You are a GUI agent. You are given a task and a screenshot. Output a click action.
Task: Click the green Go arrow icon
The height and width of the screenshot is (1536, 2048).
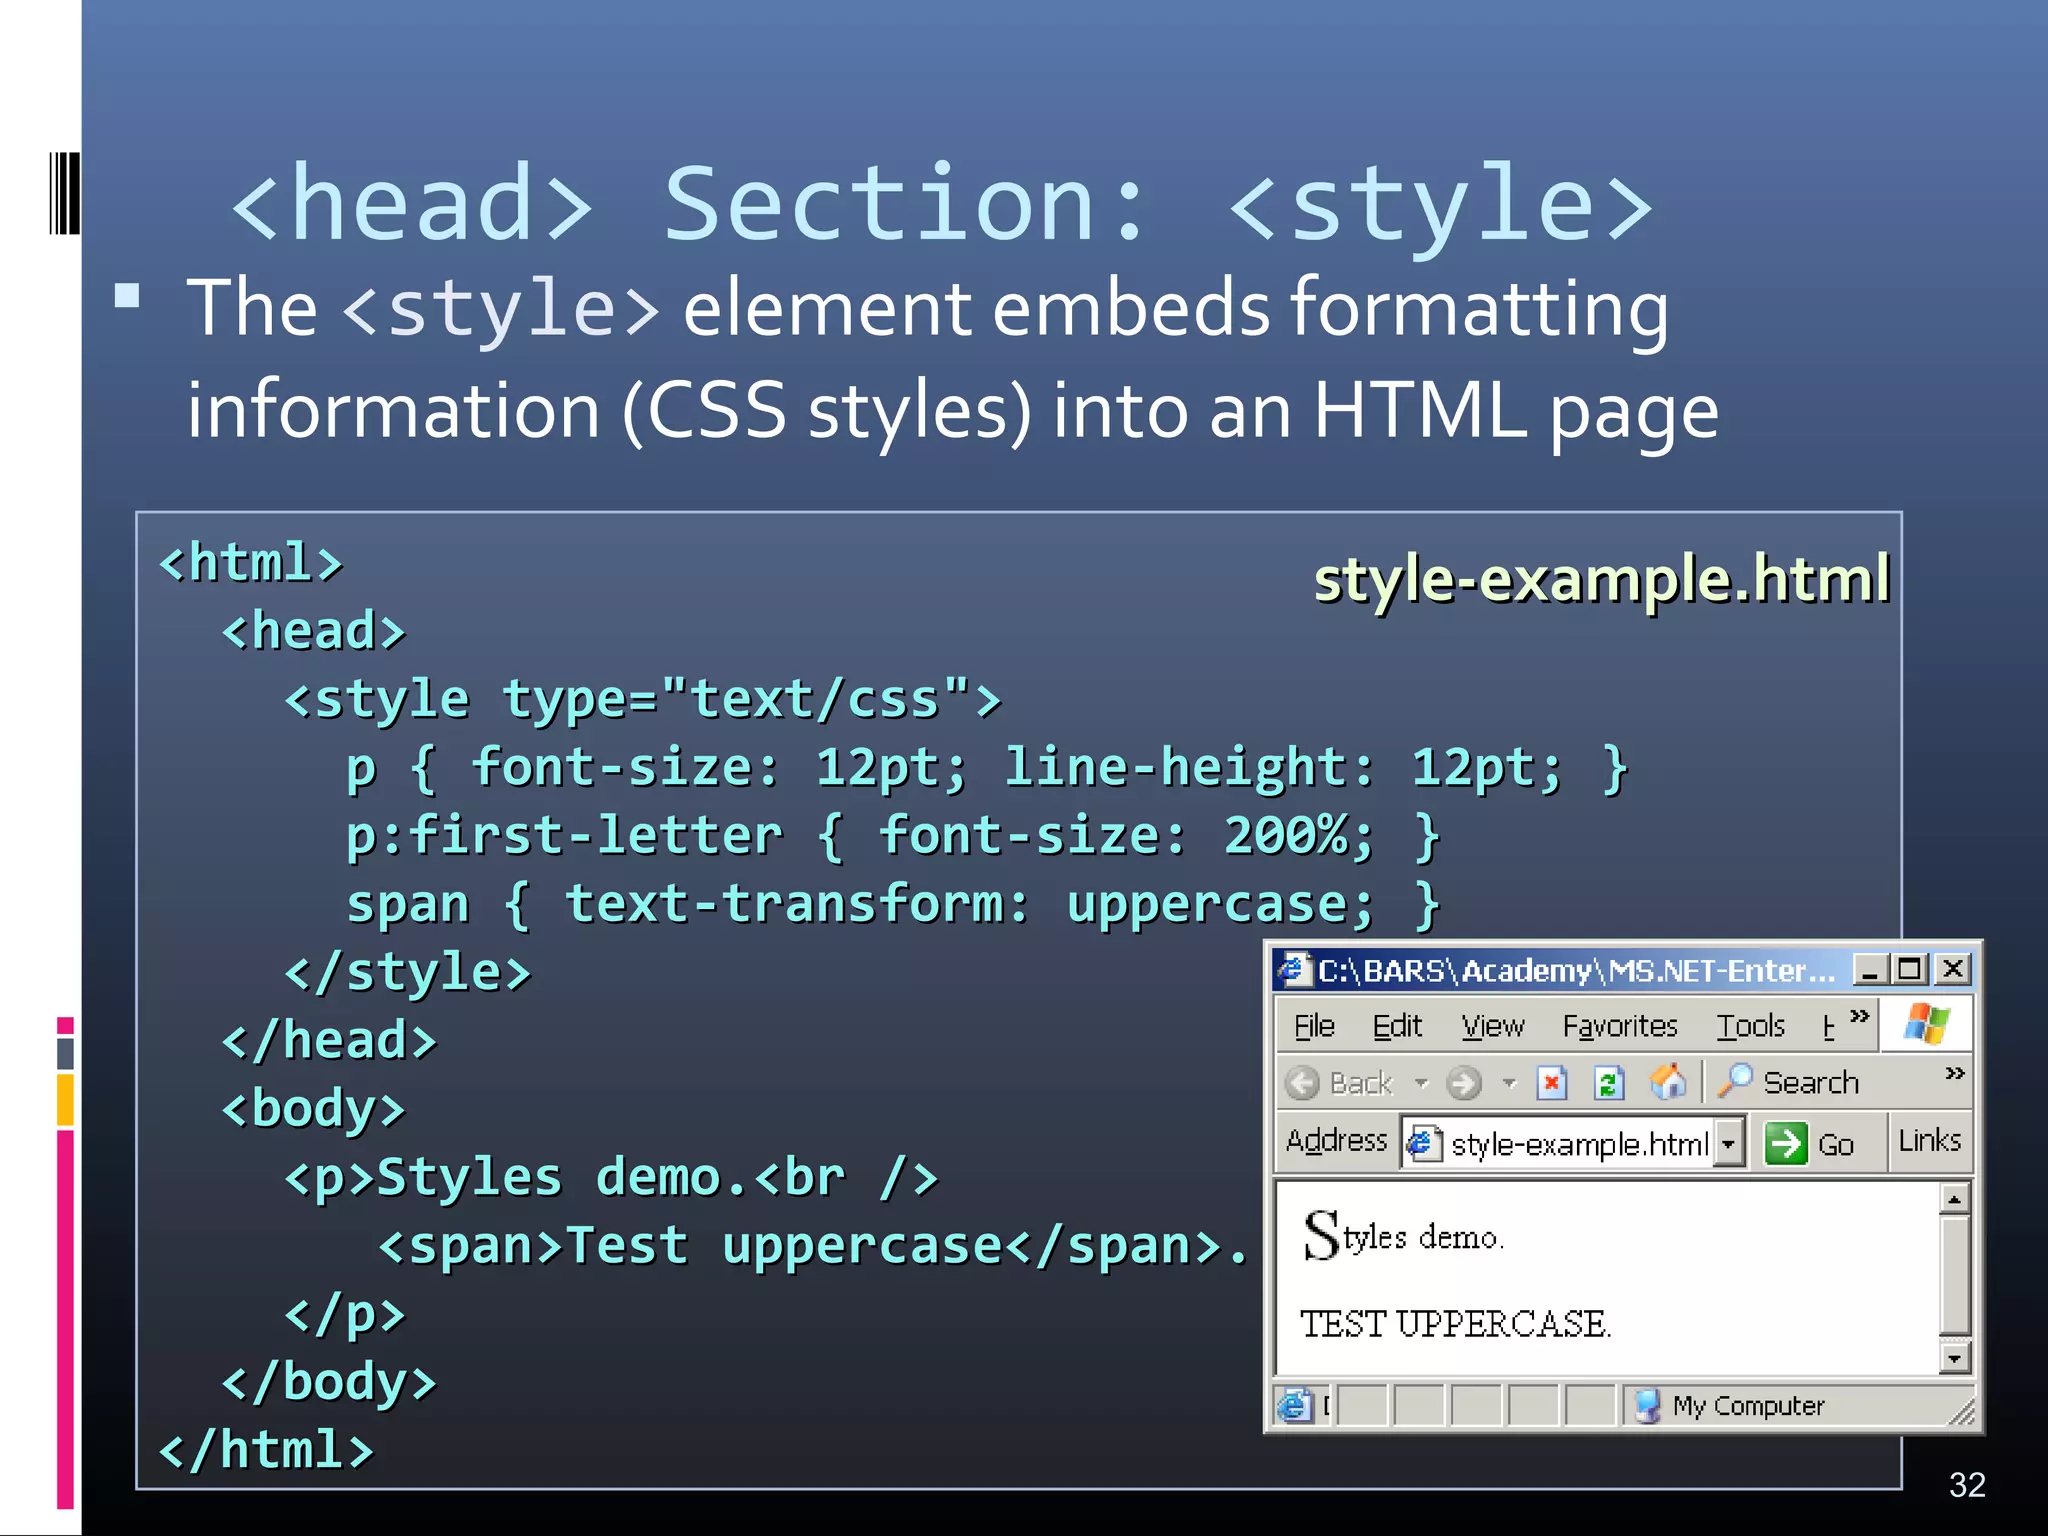(x=1785, y=1143)
